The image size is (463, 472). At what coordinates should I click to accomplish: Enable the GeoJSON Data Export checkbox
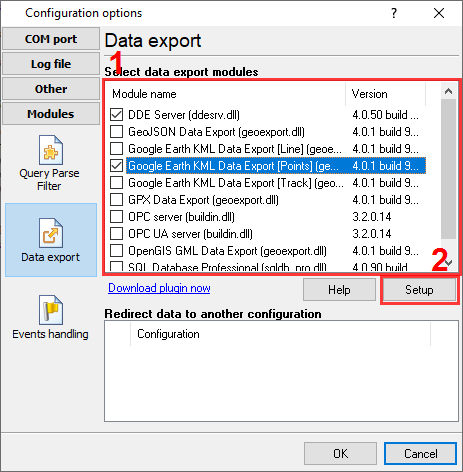coord(116,132)
